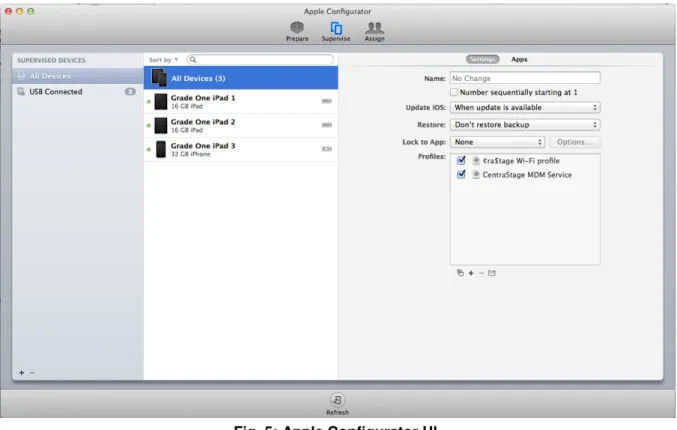This screenshot has height=430, width=677.
Task: Click the duplicate profile icon
Action: [460, 273]
